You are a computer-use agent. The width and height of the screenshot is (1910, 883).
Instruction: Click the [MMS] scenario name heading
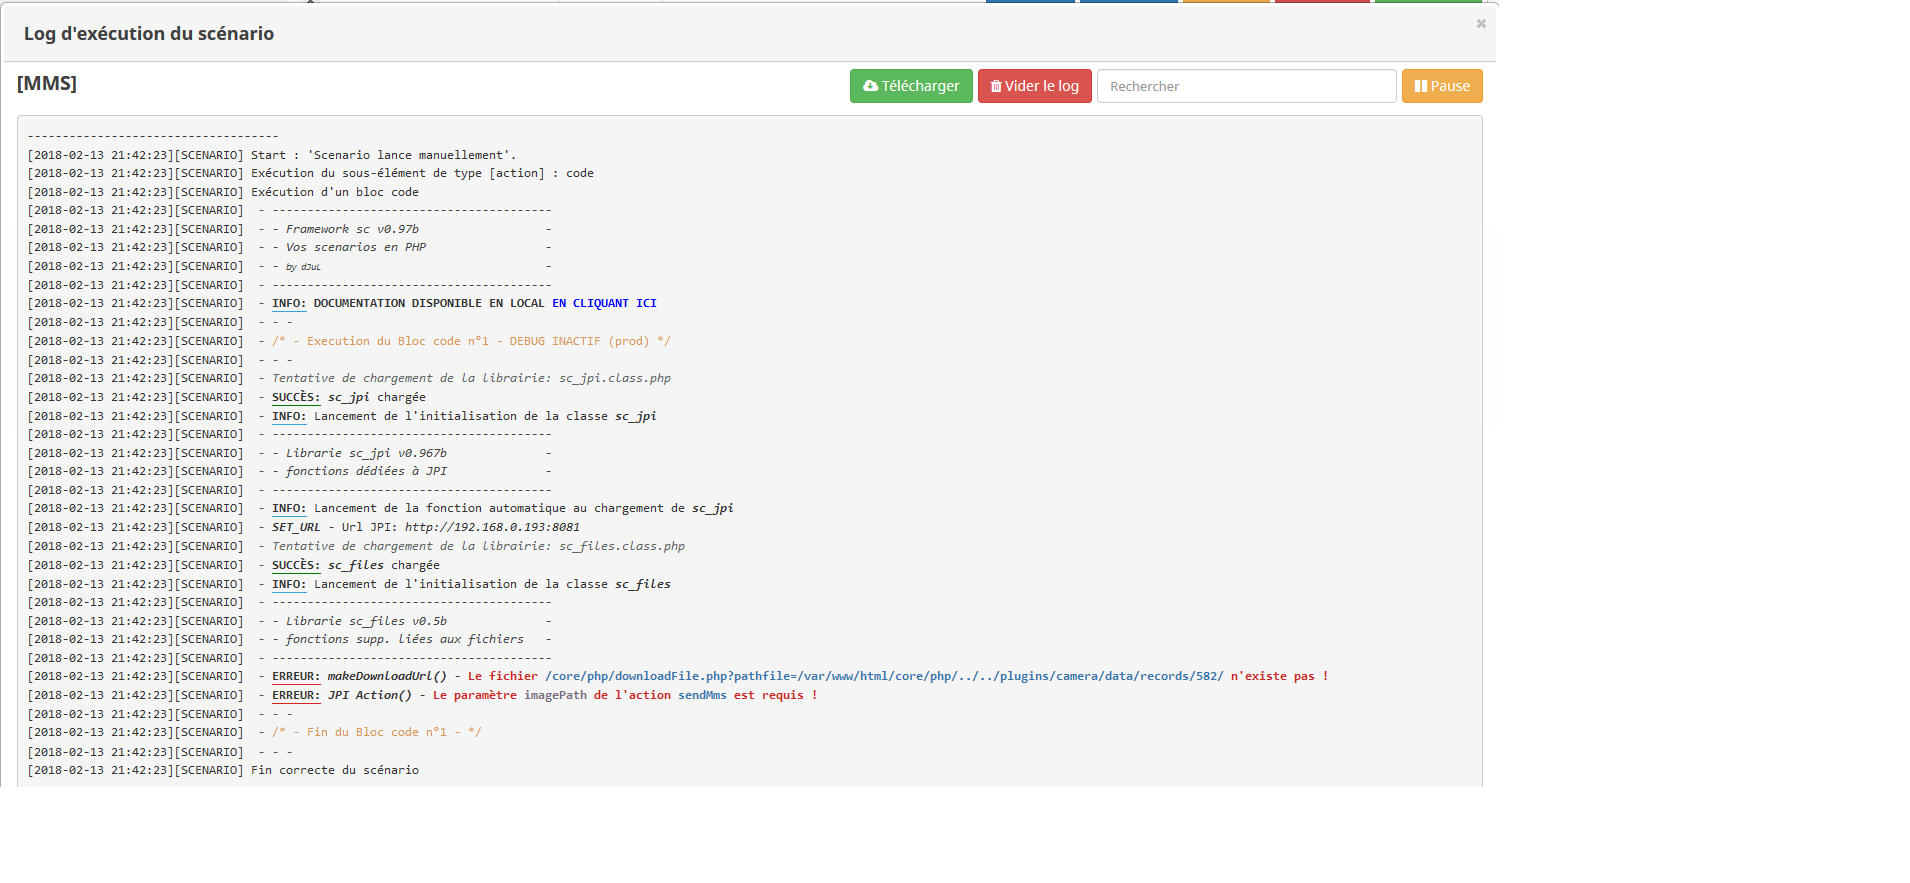pos(47,83)
